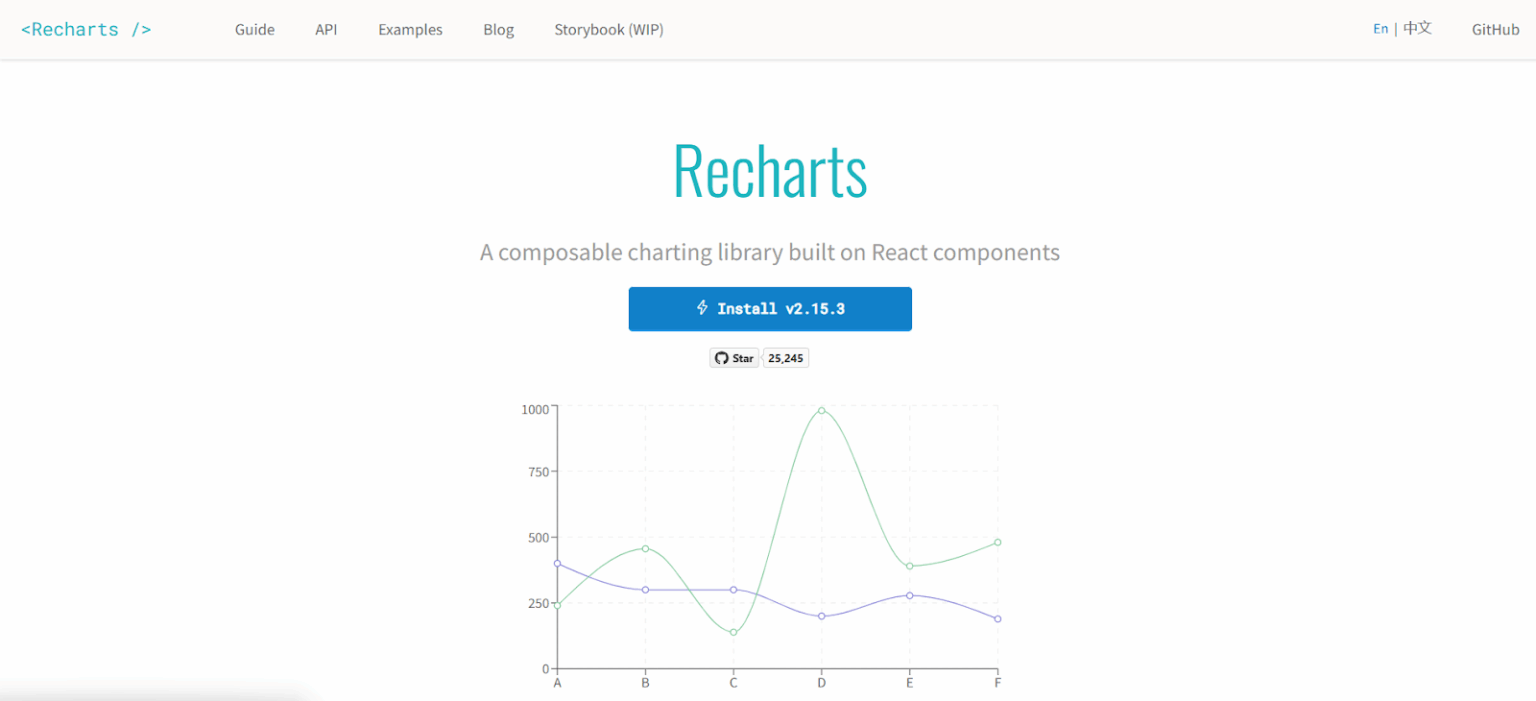Image resolution: width=1536 pixels, height=701 pixels.
Task: Click the purple data point above label A
Action: [x=557, y=564]
